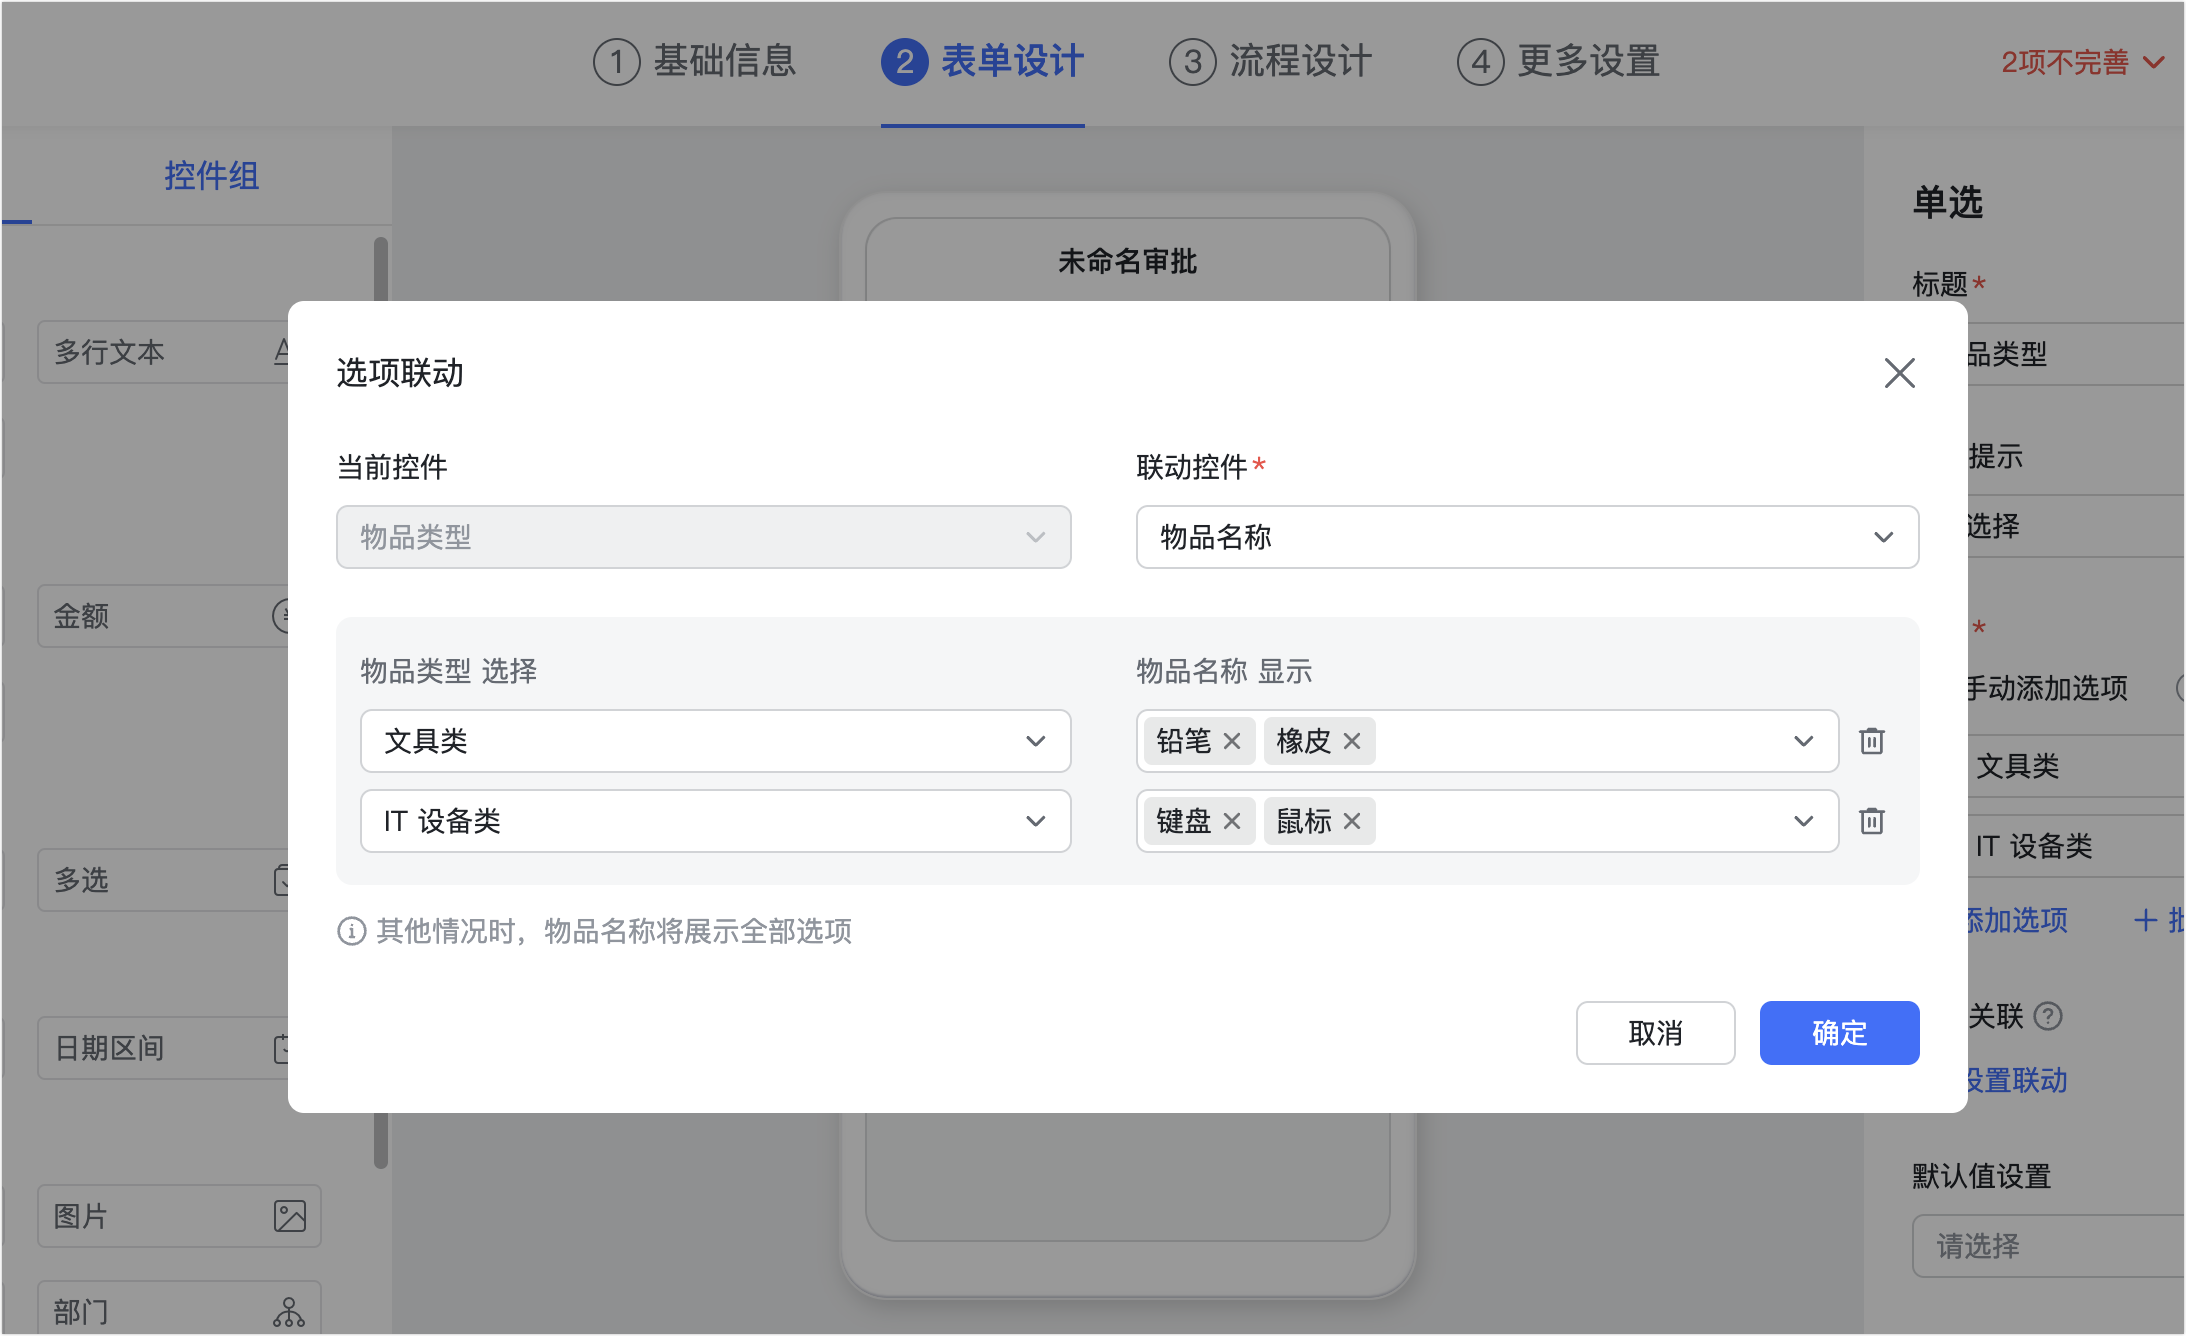Open the disabled 当前控件 物品类型 dropdown

pos(703,537)
